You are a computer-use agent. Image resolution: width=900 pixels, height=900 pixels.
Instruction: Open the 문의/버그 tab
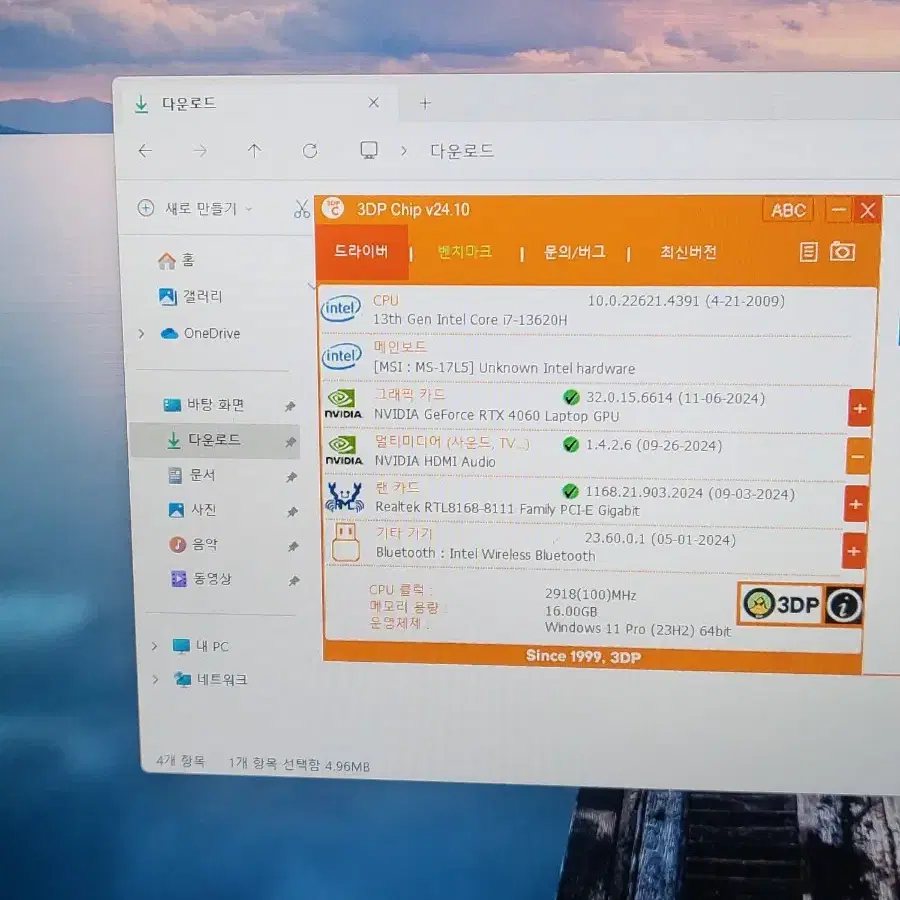tap(575, 252)
